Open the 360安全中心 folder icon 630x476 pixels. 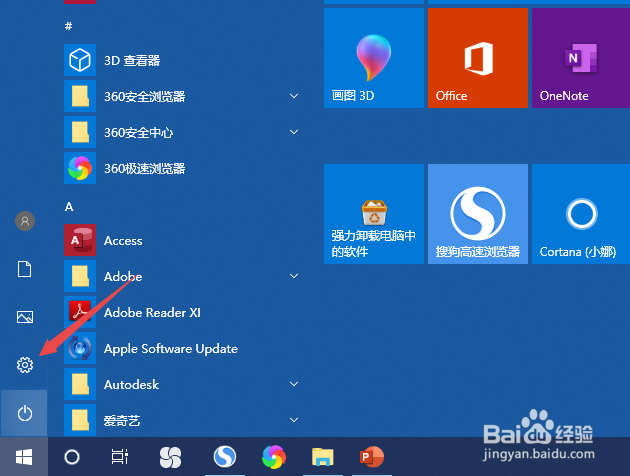80,132
